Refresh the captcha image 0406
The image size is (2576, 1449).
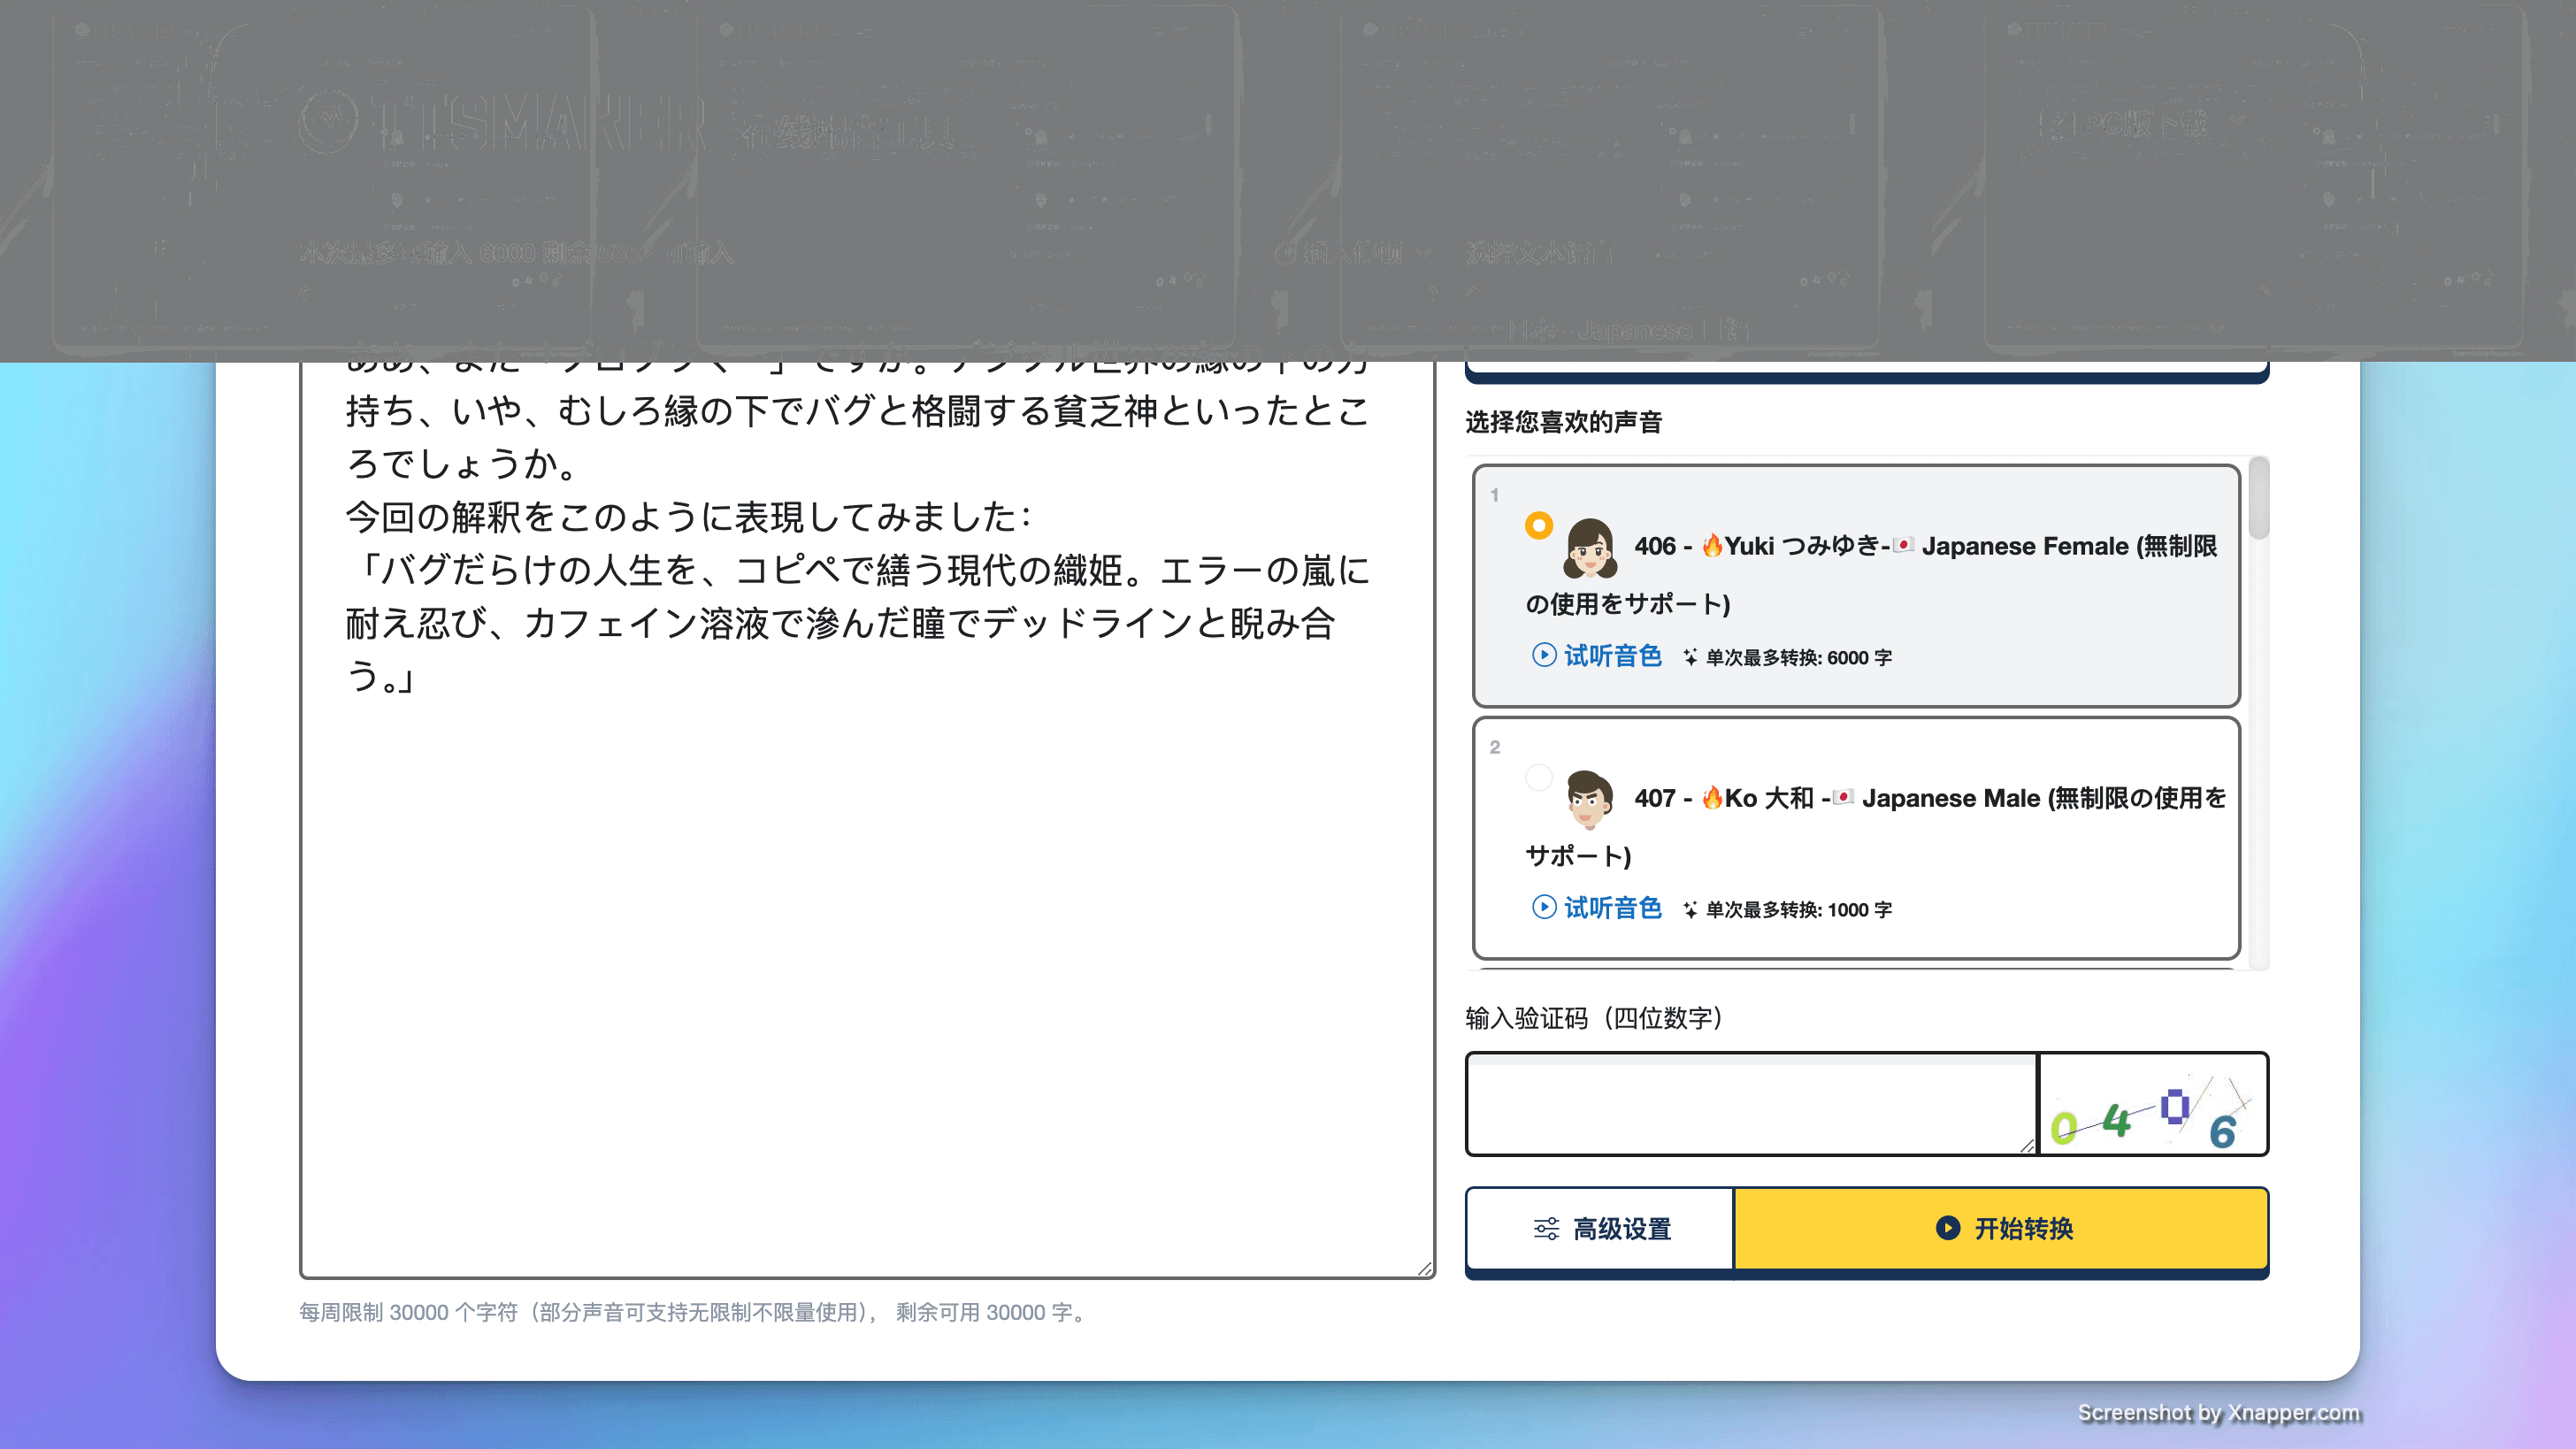pyautogui.click(x=2152, y=1104)
